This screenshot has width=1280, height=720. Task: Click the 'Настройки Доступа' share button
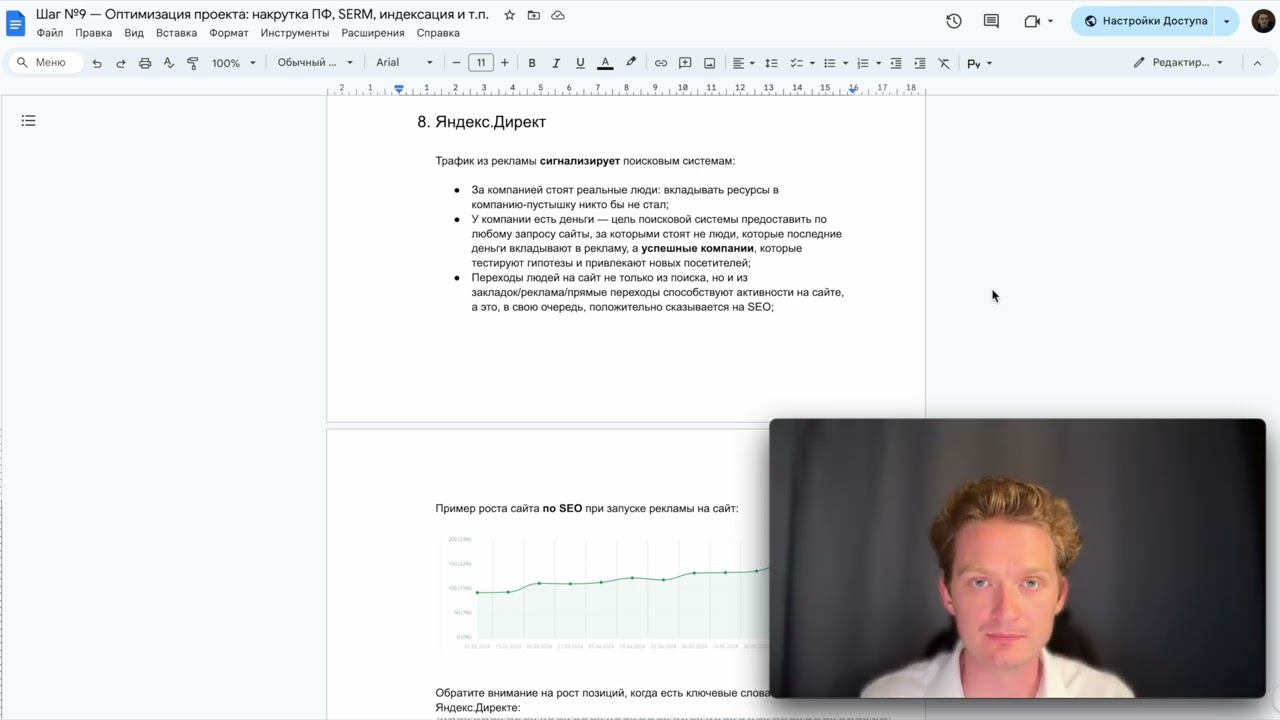pyautogui.click(x=1145, y=21)
